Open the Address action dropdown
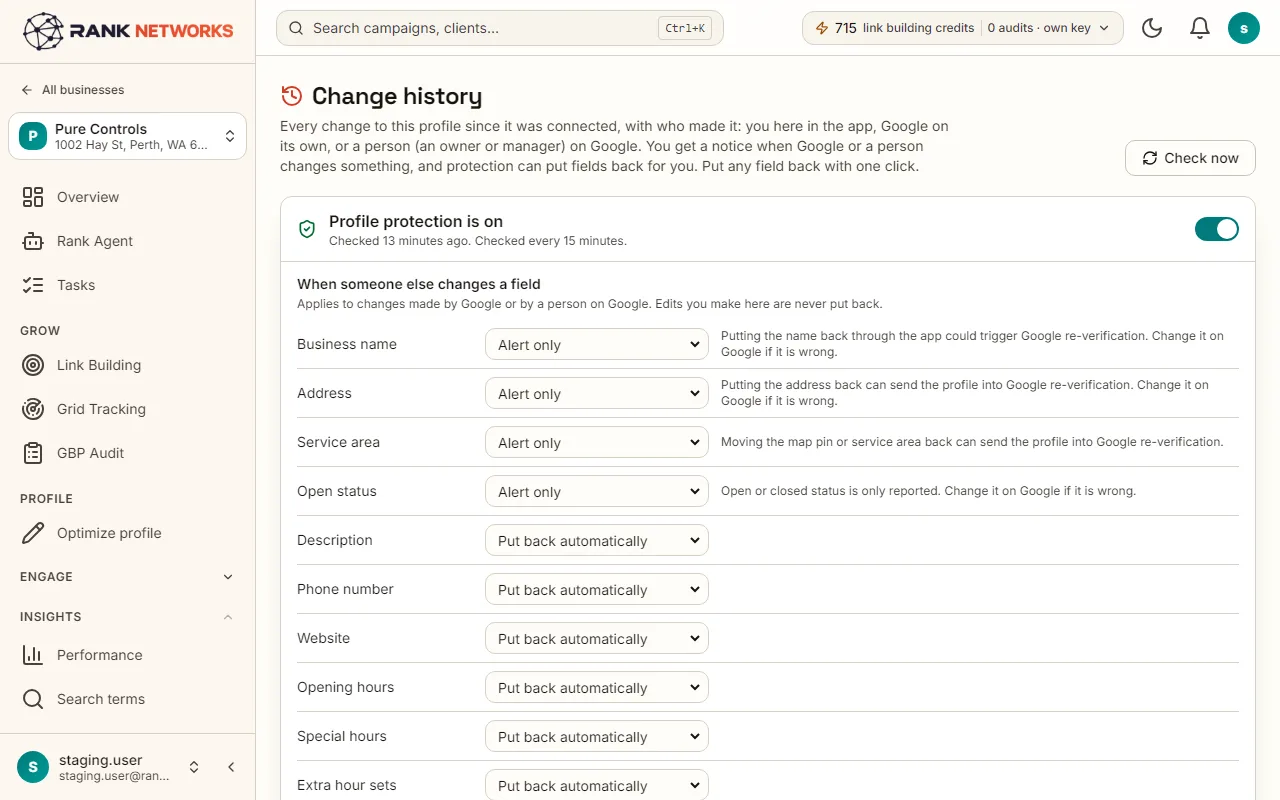Screen dimensions: 1280x800 point(597,393)
